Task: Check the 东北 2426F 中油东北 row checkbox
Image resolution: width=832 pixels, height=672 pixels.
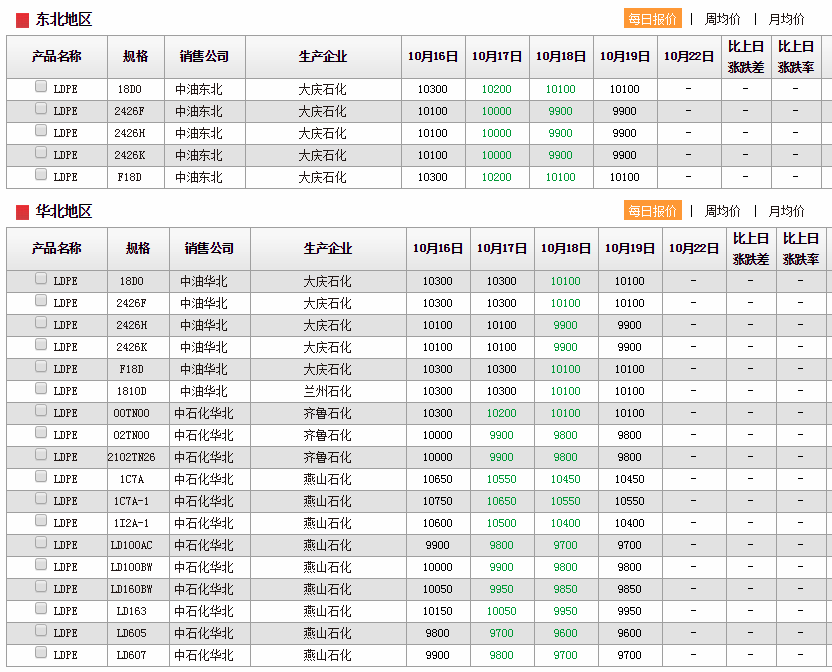Action: pyautogui.click(x=41, y=108)
